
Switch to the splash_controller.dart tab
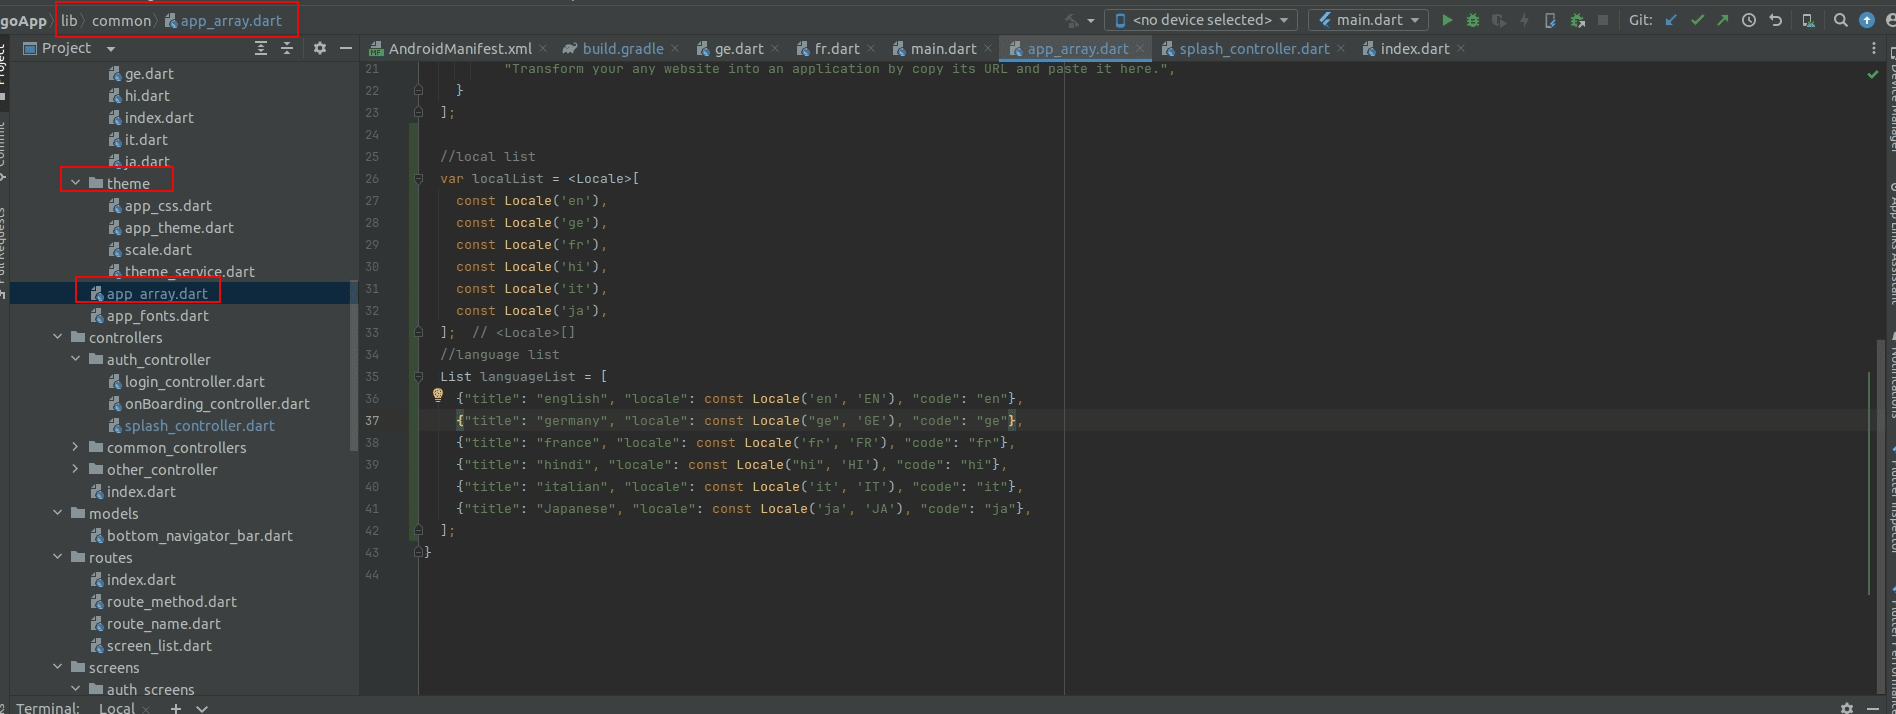pos(1253,48)
